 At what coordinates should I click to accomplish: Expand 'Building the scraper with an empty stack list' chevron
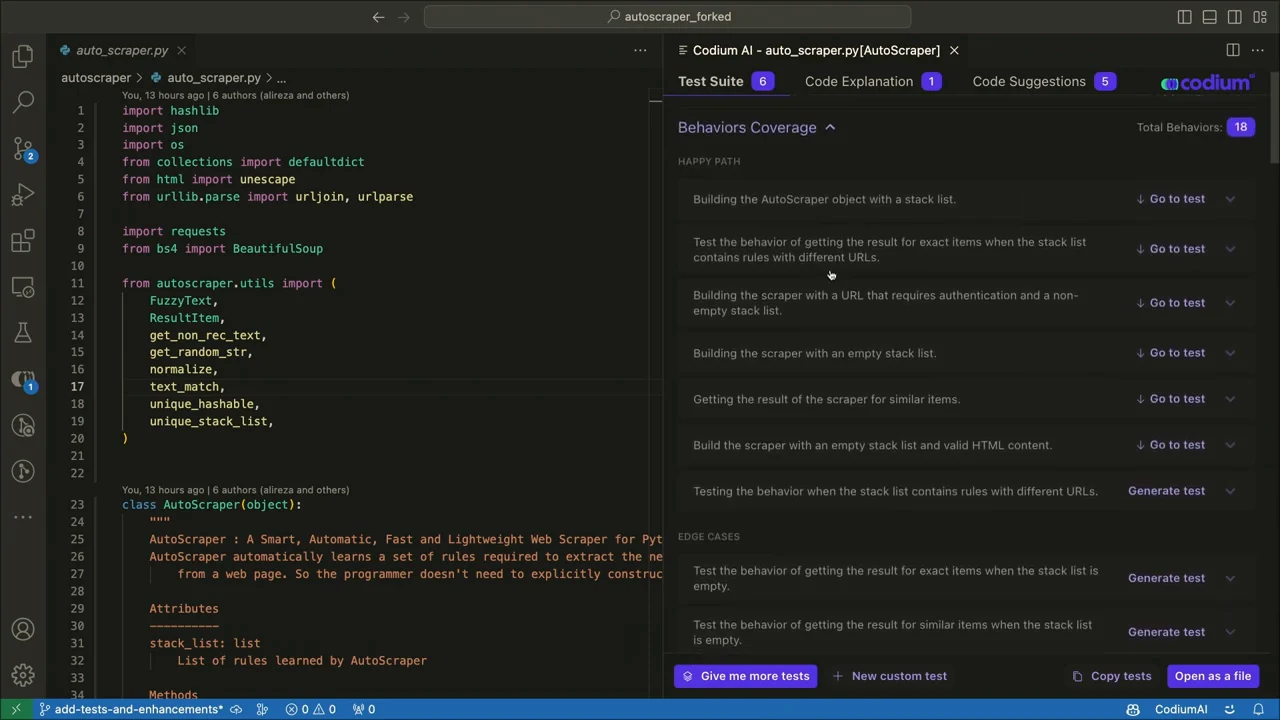coord(1230,353)
